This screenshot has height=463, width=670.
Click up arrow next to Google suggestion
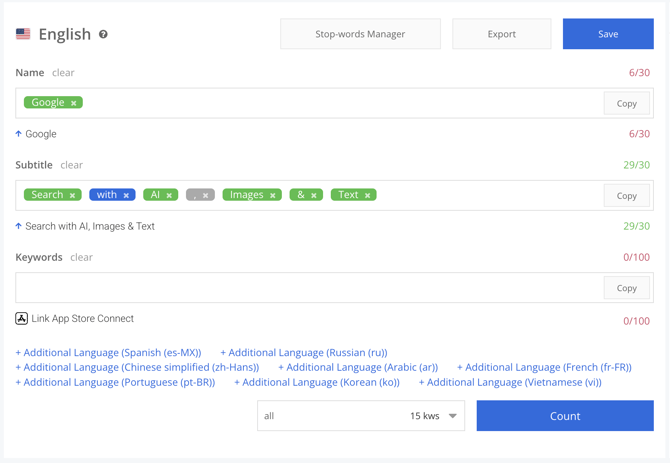pos(19,134)
